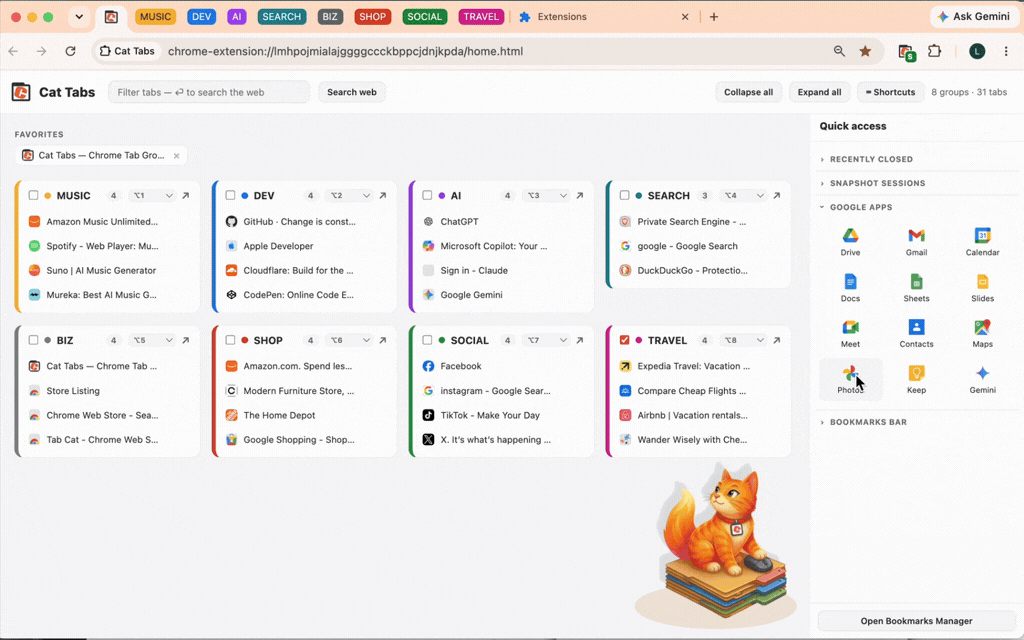
Task: Click the TRAVEL tab group label in tab strip
Action: 481,17
